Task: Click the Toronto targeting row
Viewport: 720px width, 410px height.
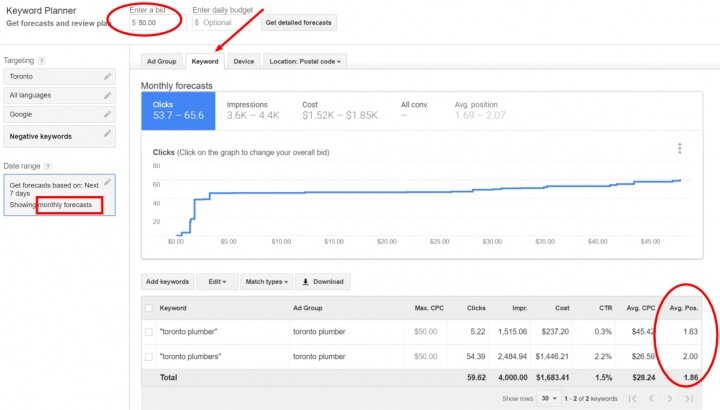Action: 59,76
